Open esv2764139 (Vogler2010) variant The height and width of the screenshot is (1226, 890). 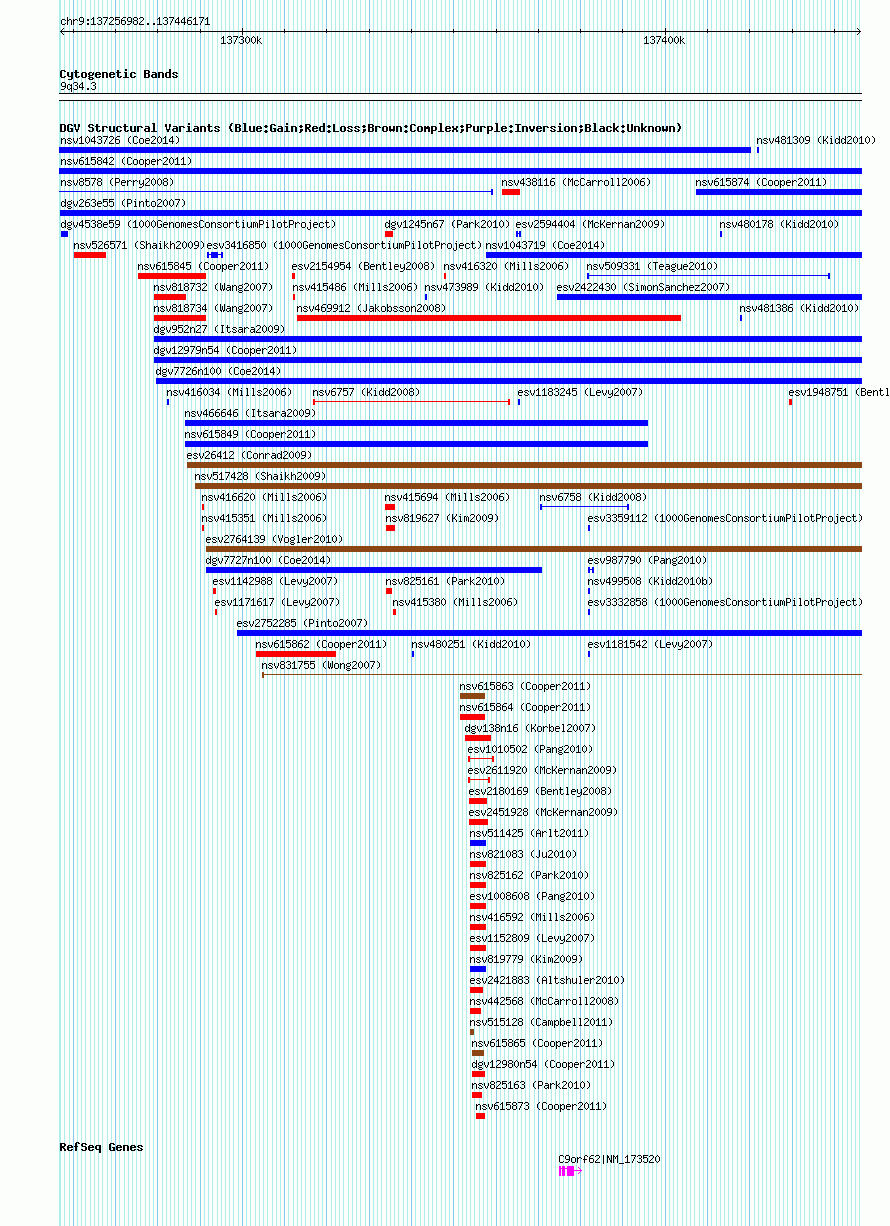tap(275, 540)
